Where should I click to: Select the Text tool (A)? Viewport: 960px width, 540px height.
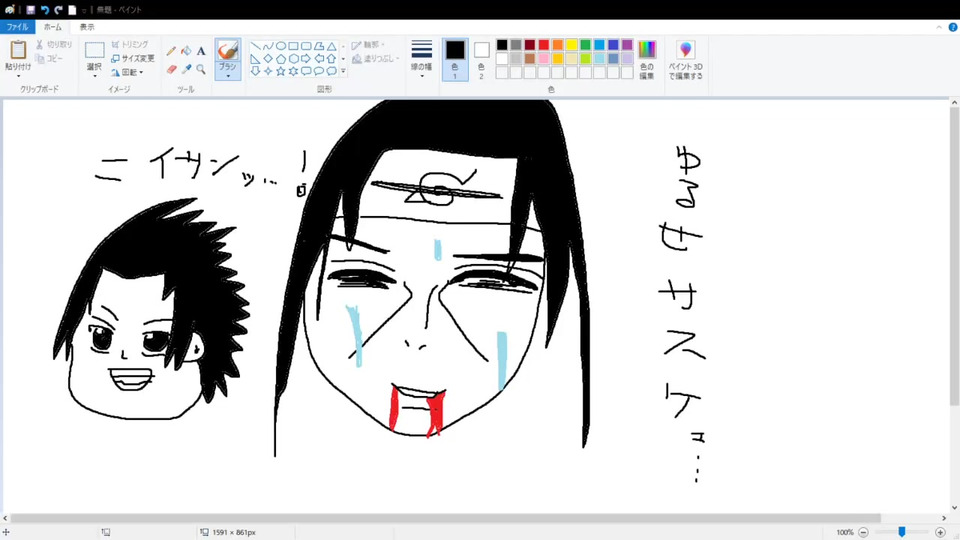click(201, 51)
